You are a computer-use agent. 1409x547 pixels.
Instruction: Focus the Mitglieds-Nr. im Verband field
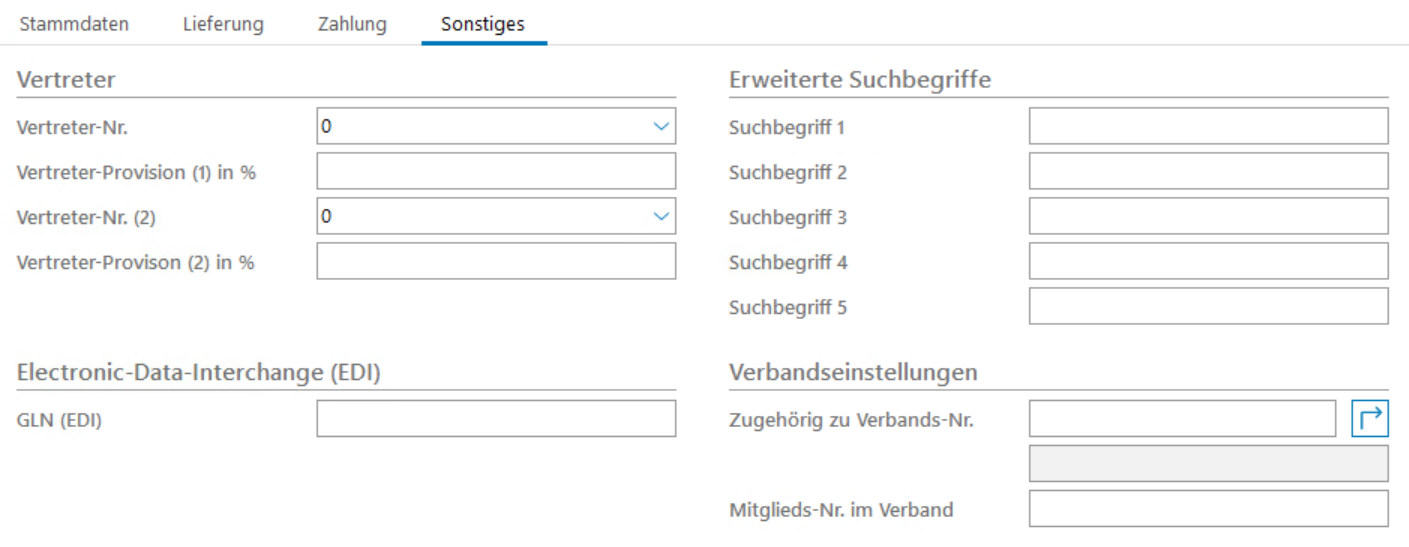[1208, 509]
